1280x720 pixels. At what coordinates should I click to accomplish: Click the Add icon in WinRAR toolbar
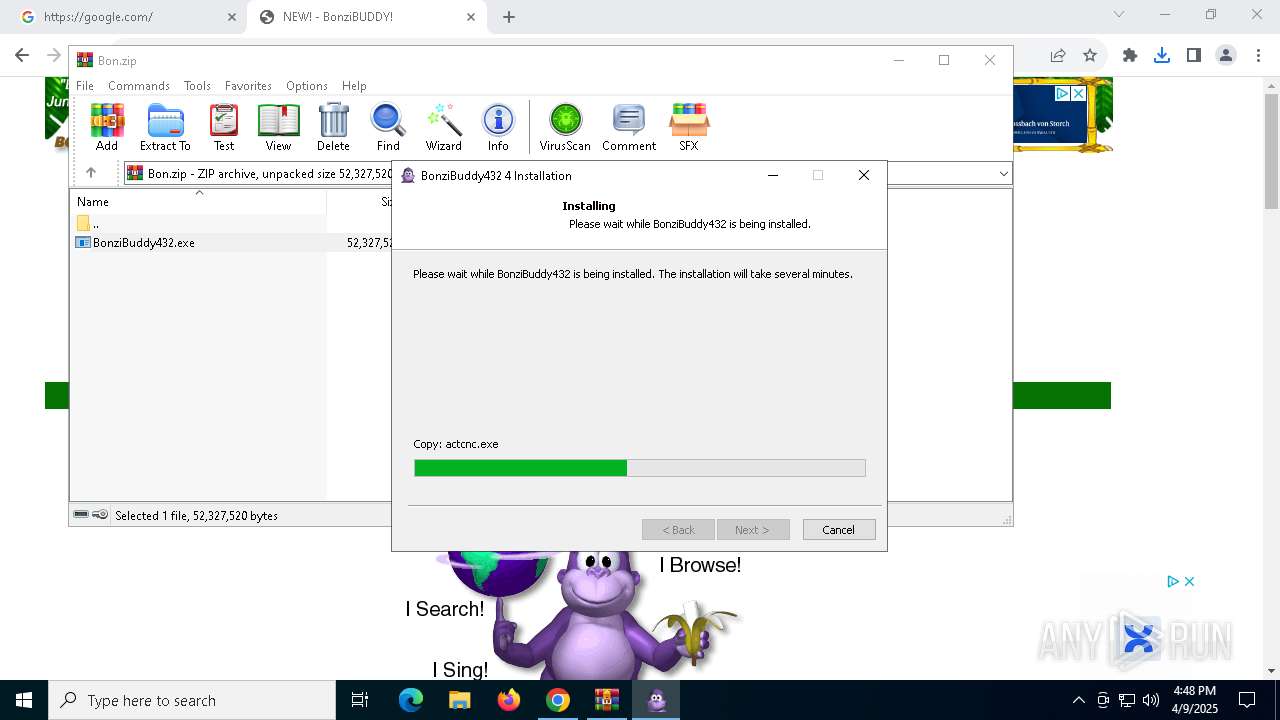click(107, 127)
